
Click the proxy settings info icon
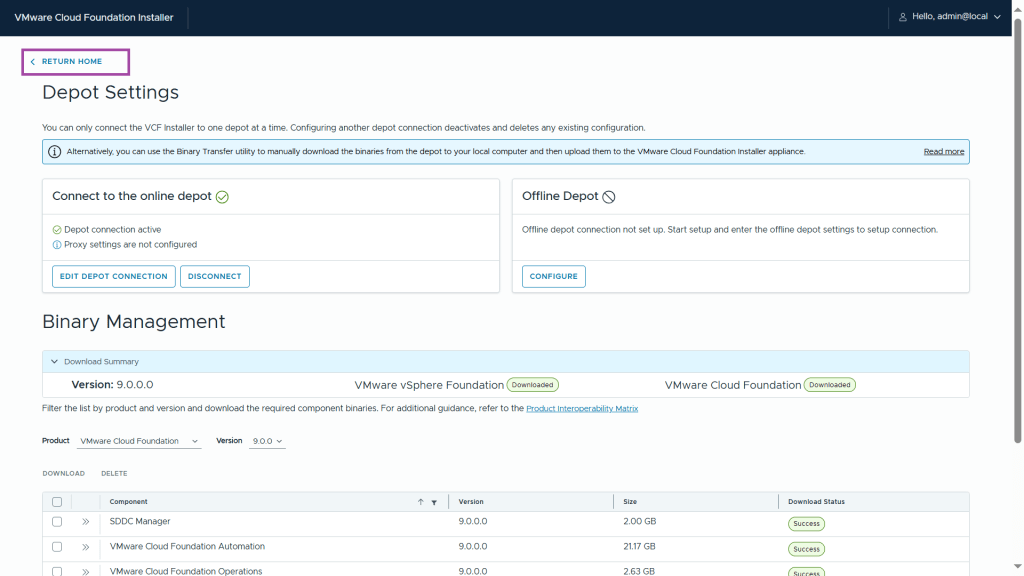point(57,245)
